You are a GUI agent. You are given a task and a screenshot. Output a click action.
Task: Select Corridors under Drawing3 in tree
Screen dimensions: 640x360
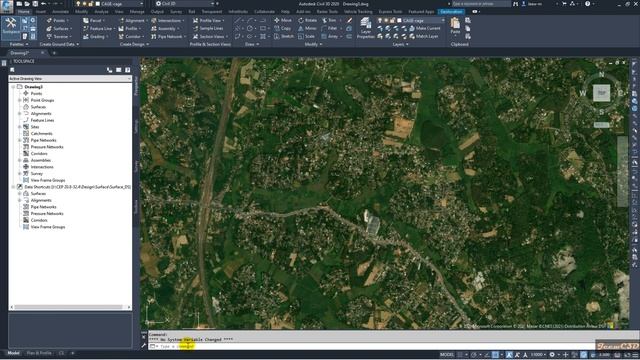[39, 153]
